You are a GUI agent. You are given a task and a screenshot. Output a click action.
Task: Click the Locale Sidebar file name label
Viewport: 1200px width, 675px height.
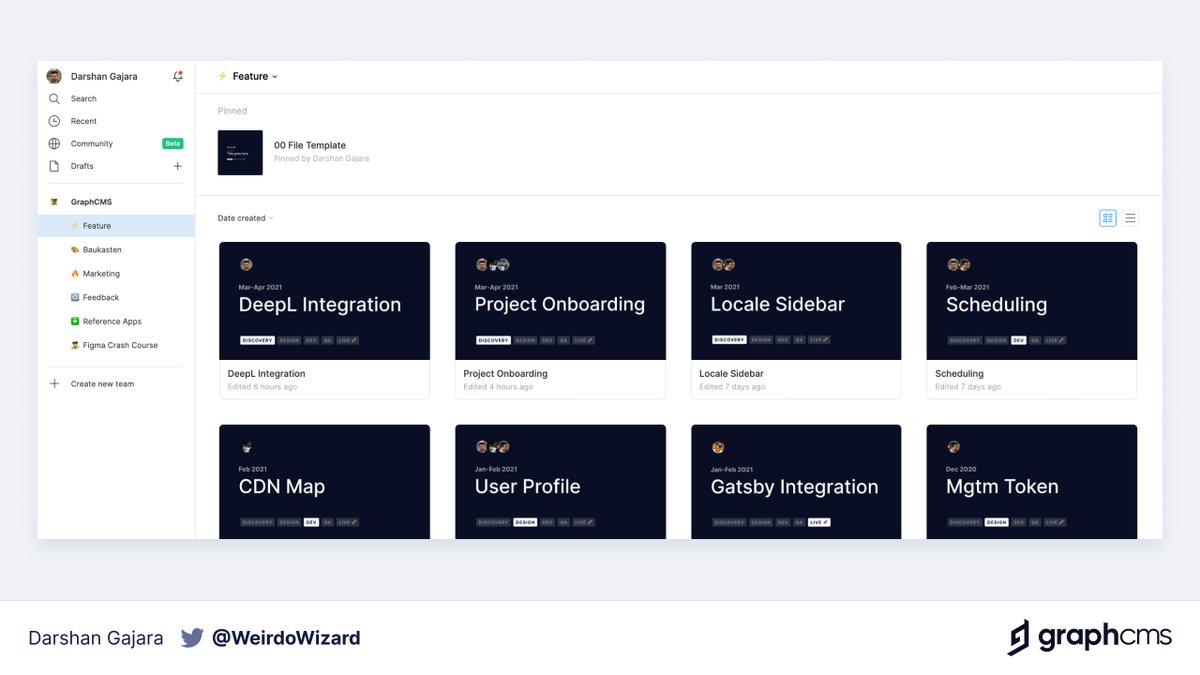point(732,374)
